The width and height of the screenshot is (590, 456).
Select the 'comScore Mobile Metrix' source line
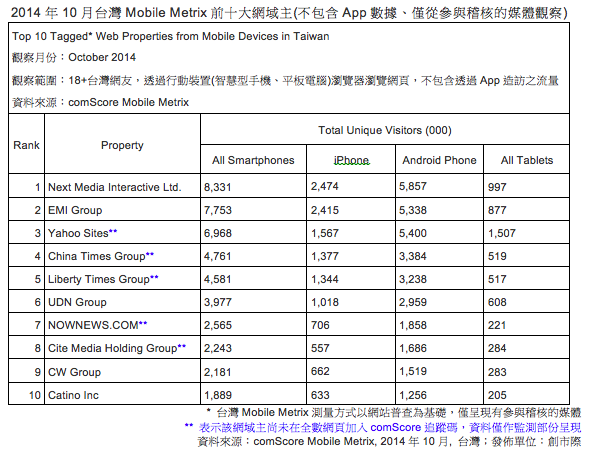pyautogui.click(x=100, y=102)
